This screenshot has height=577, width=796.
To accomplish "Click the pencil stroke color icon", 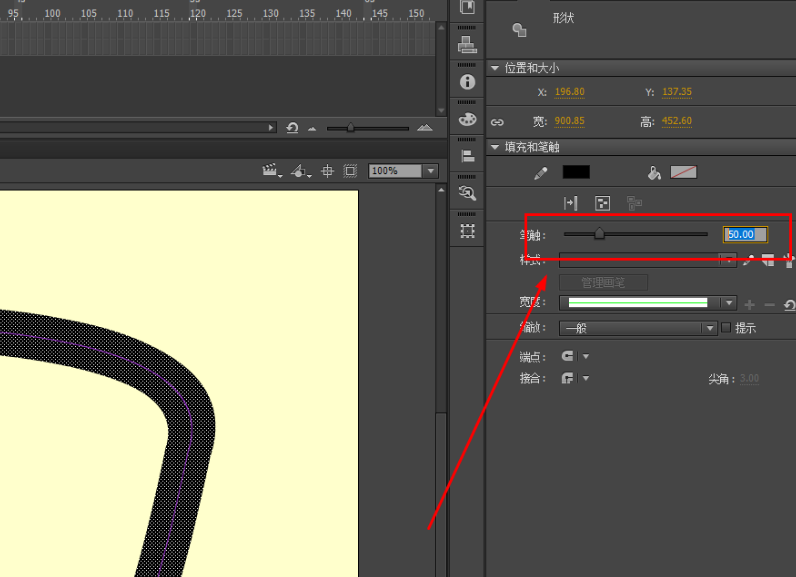I will [x=541, y=173].
